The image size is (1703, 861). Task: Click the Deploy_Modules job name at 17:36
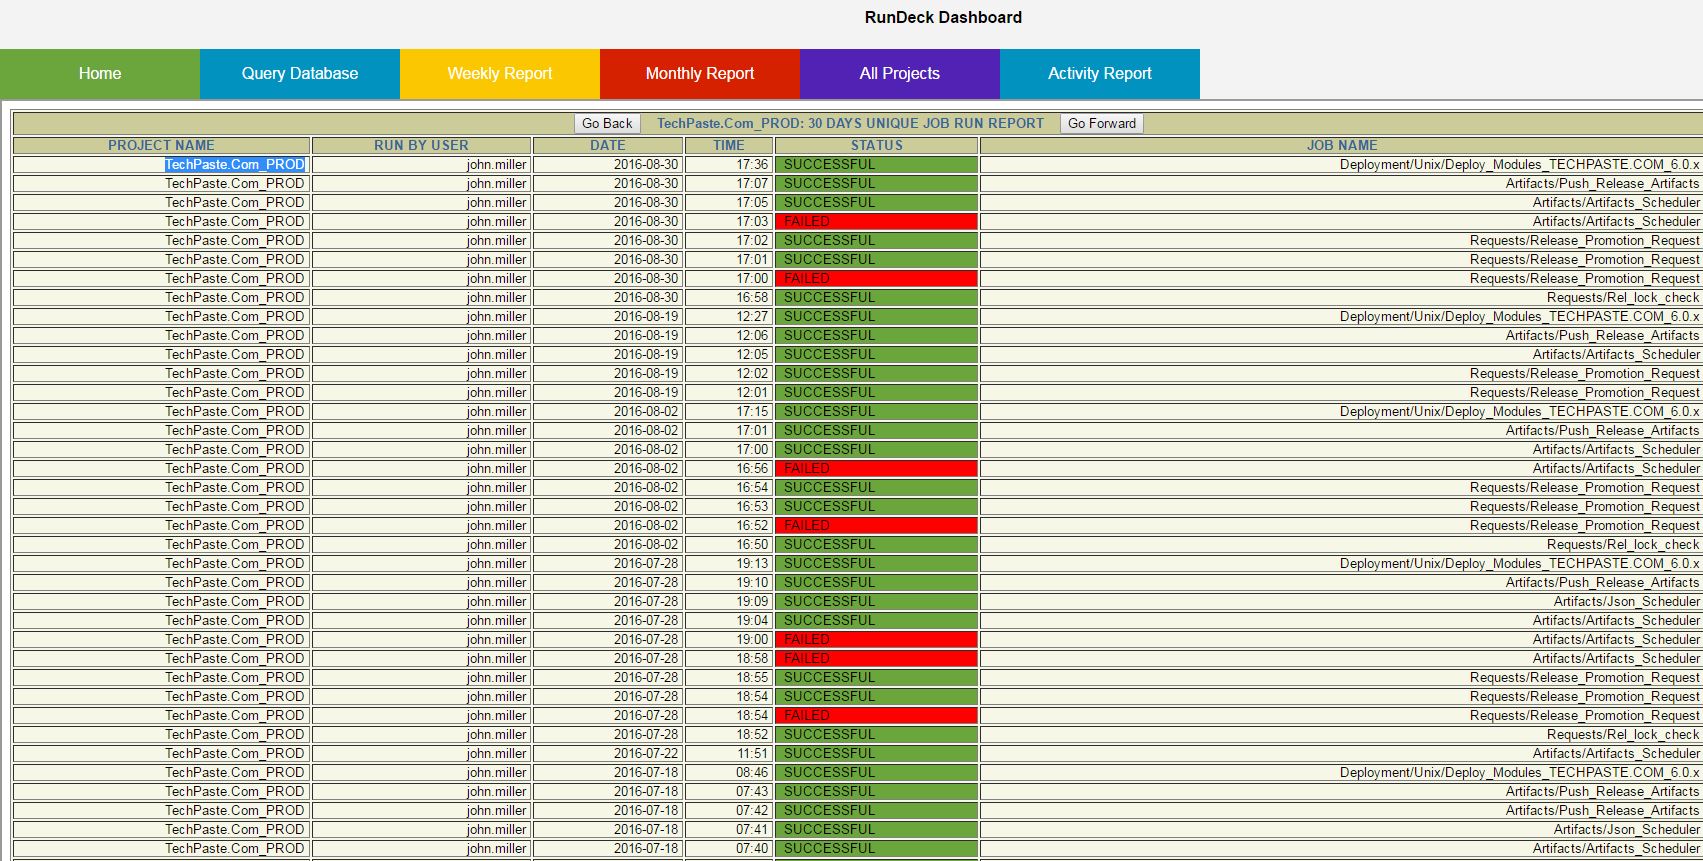point(1519,165)
